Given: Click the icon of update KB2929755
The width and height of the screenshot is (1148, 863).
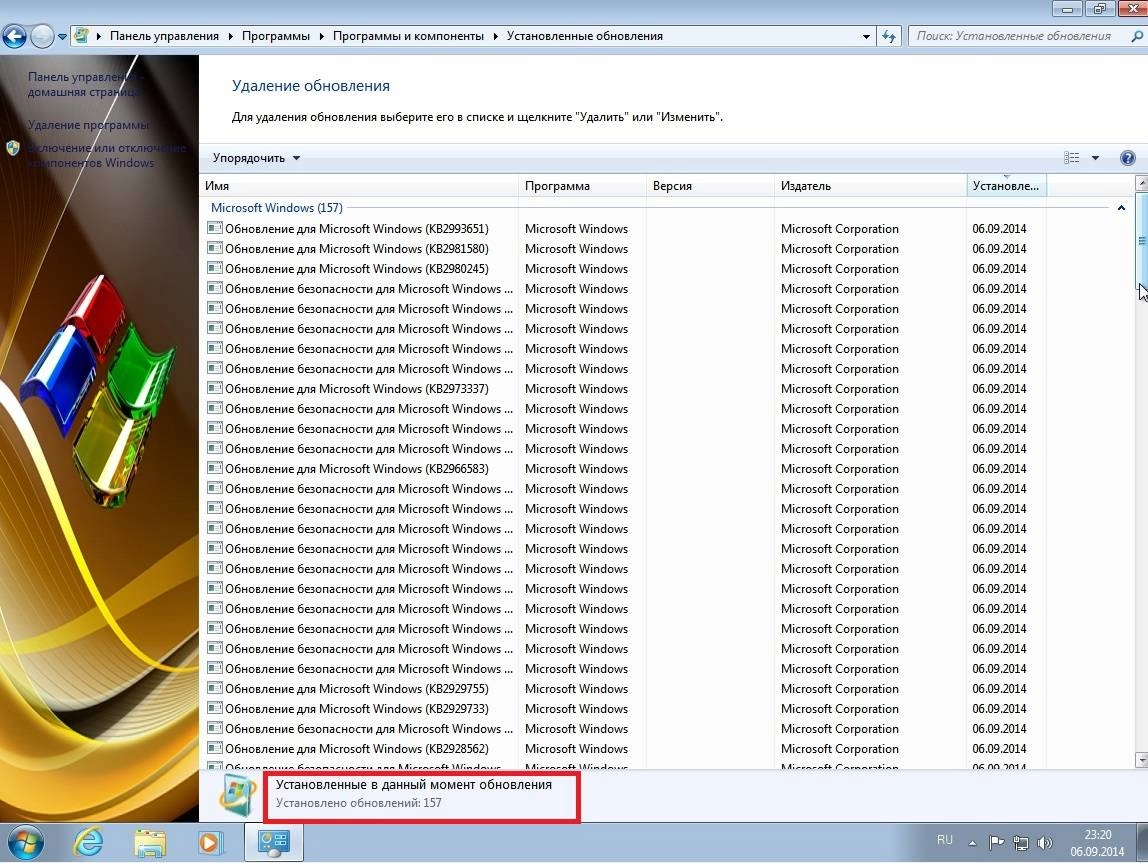Looking at the screenshot, I should pos(215,688).
